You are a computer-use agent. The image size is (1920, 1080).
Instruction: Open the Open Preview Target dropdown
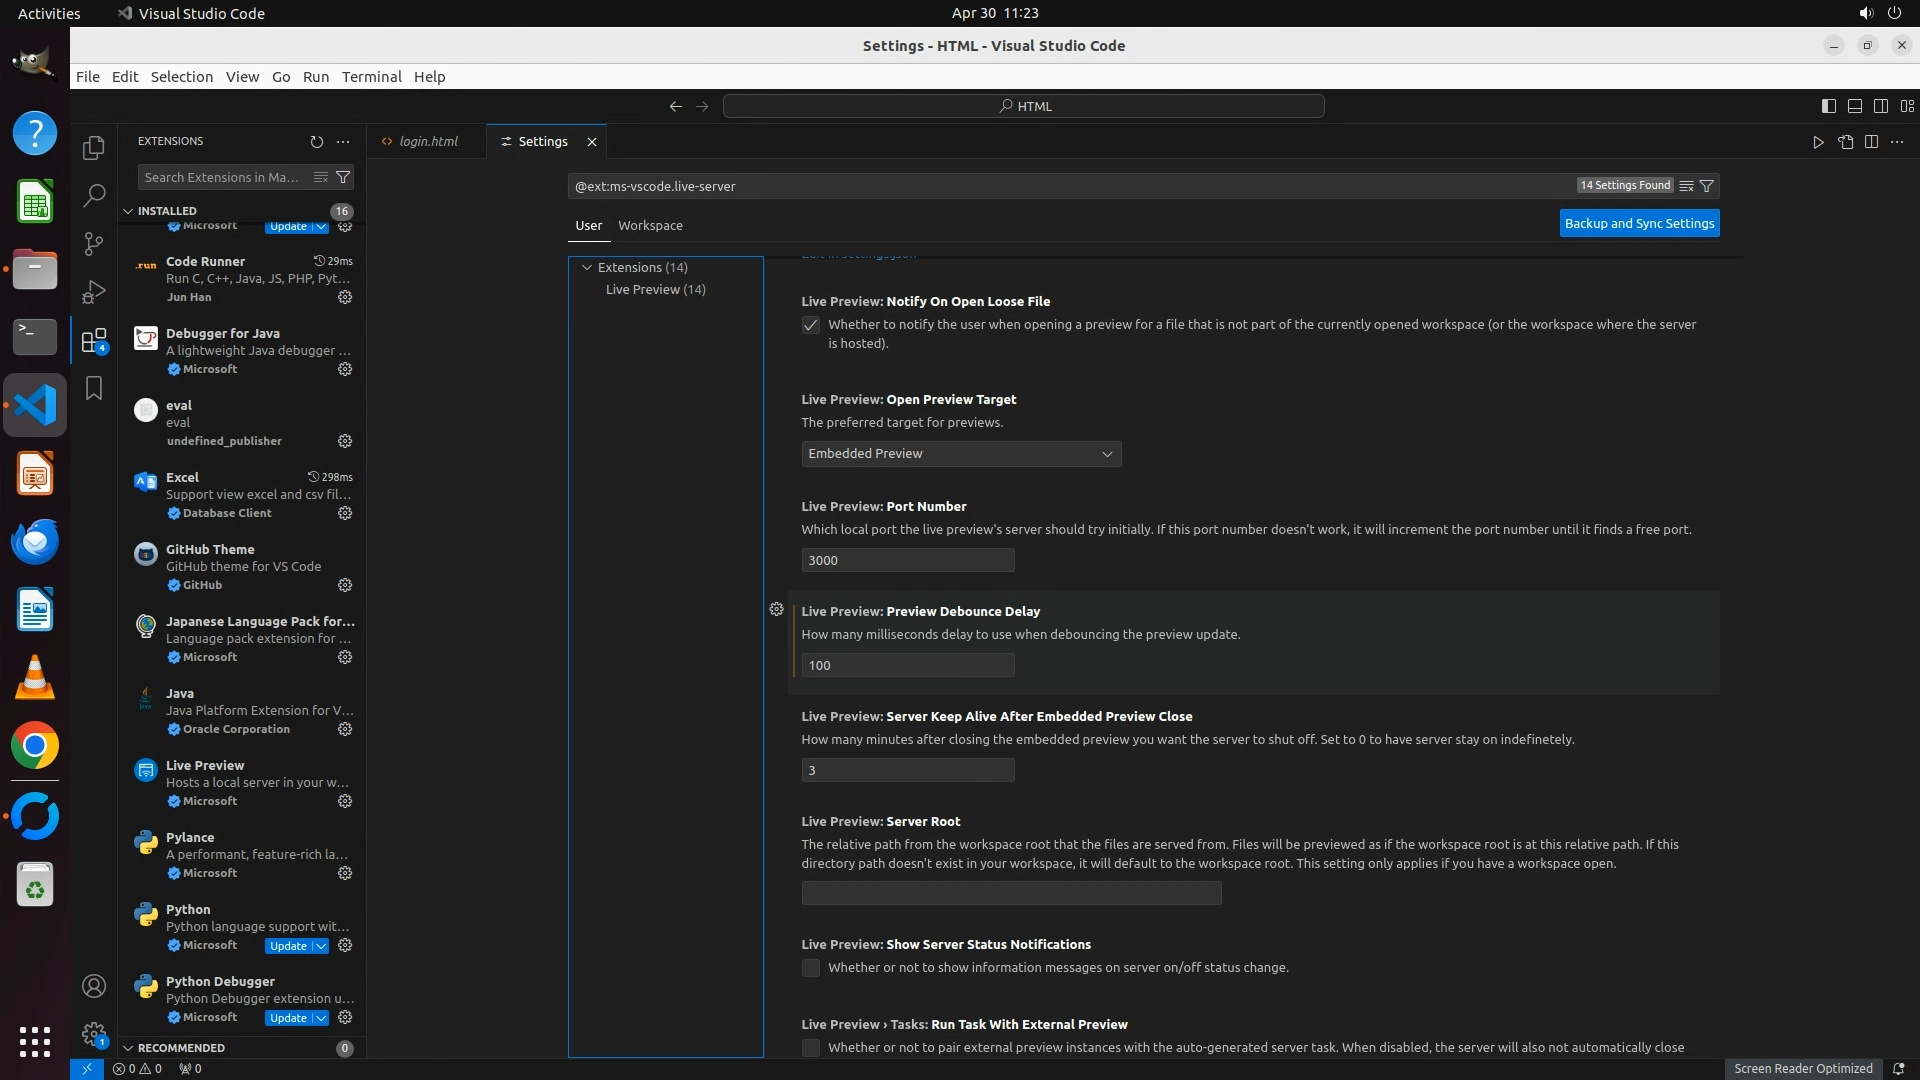click(x=960, y=454)
